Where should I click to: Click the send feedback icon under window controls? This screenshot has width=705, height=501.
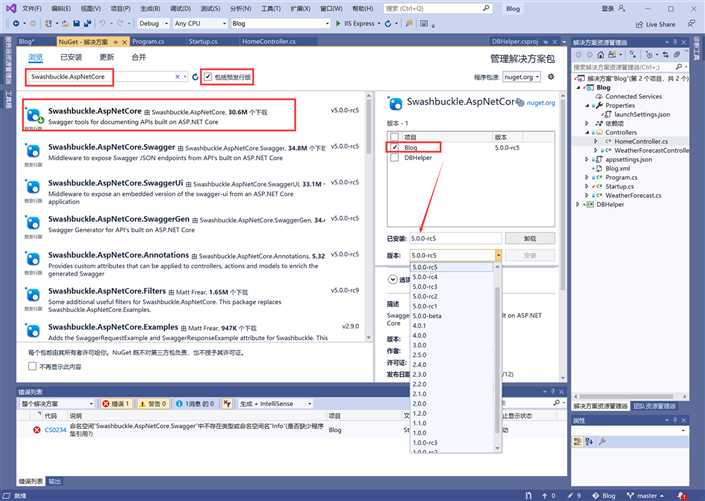coord(692,23)
